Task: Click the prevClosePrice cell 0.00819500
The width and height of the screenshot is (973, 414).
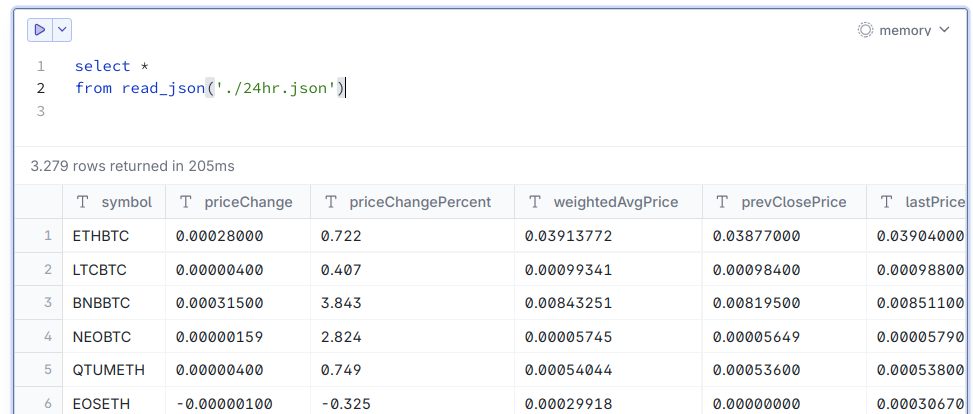Action: tap(784, 303)
